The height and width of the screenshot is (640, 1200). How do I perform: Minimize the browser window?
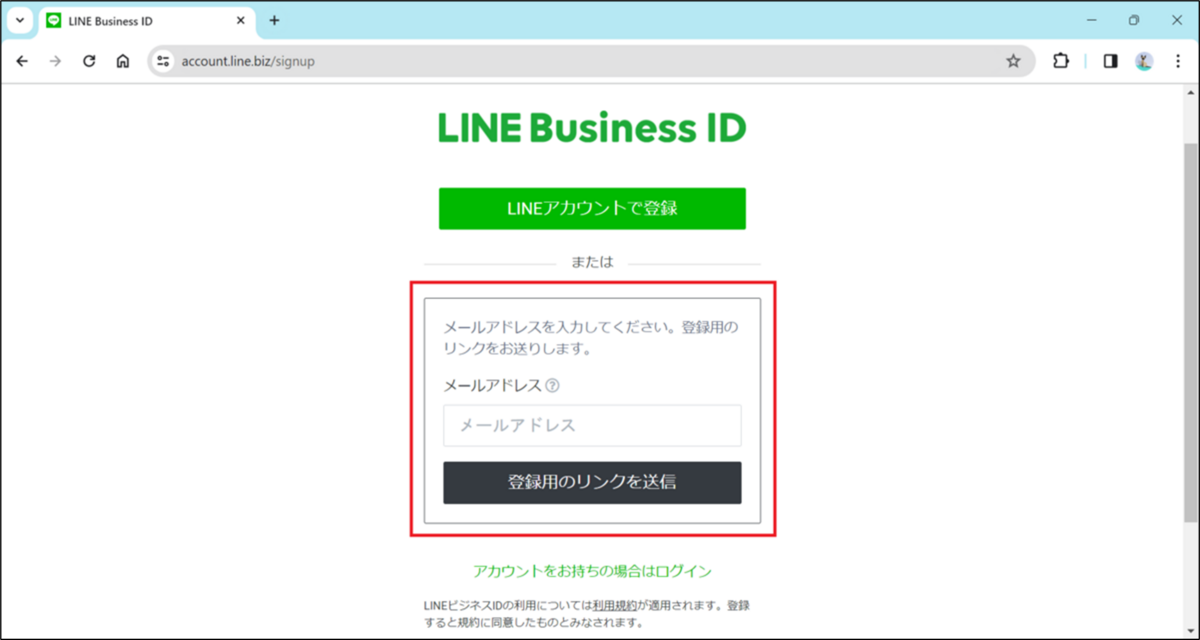1091,20
